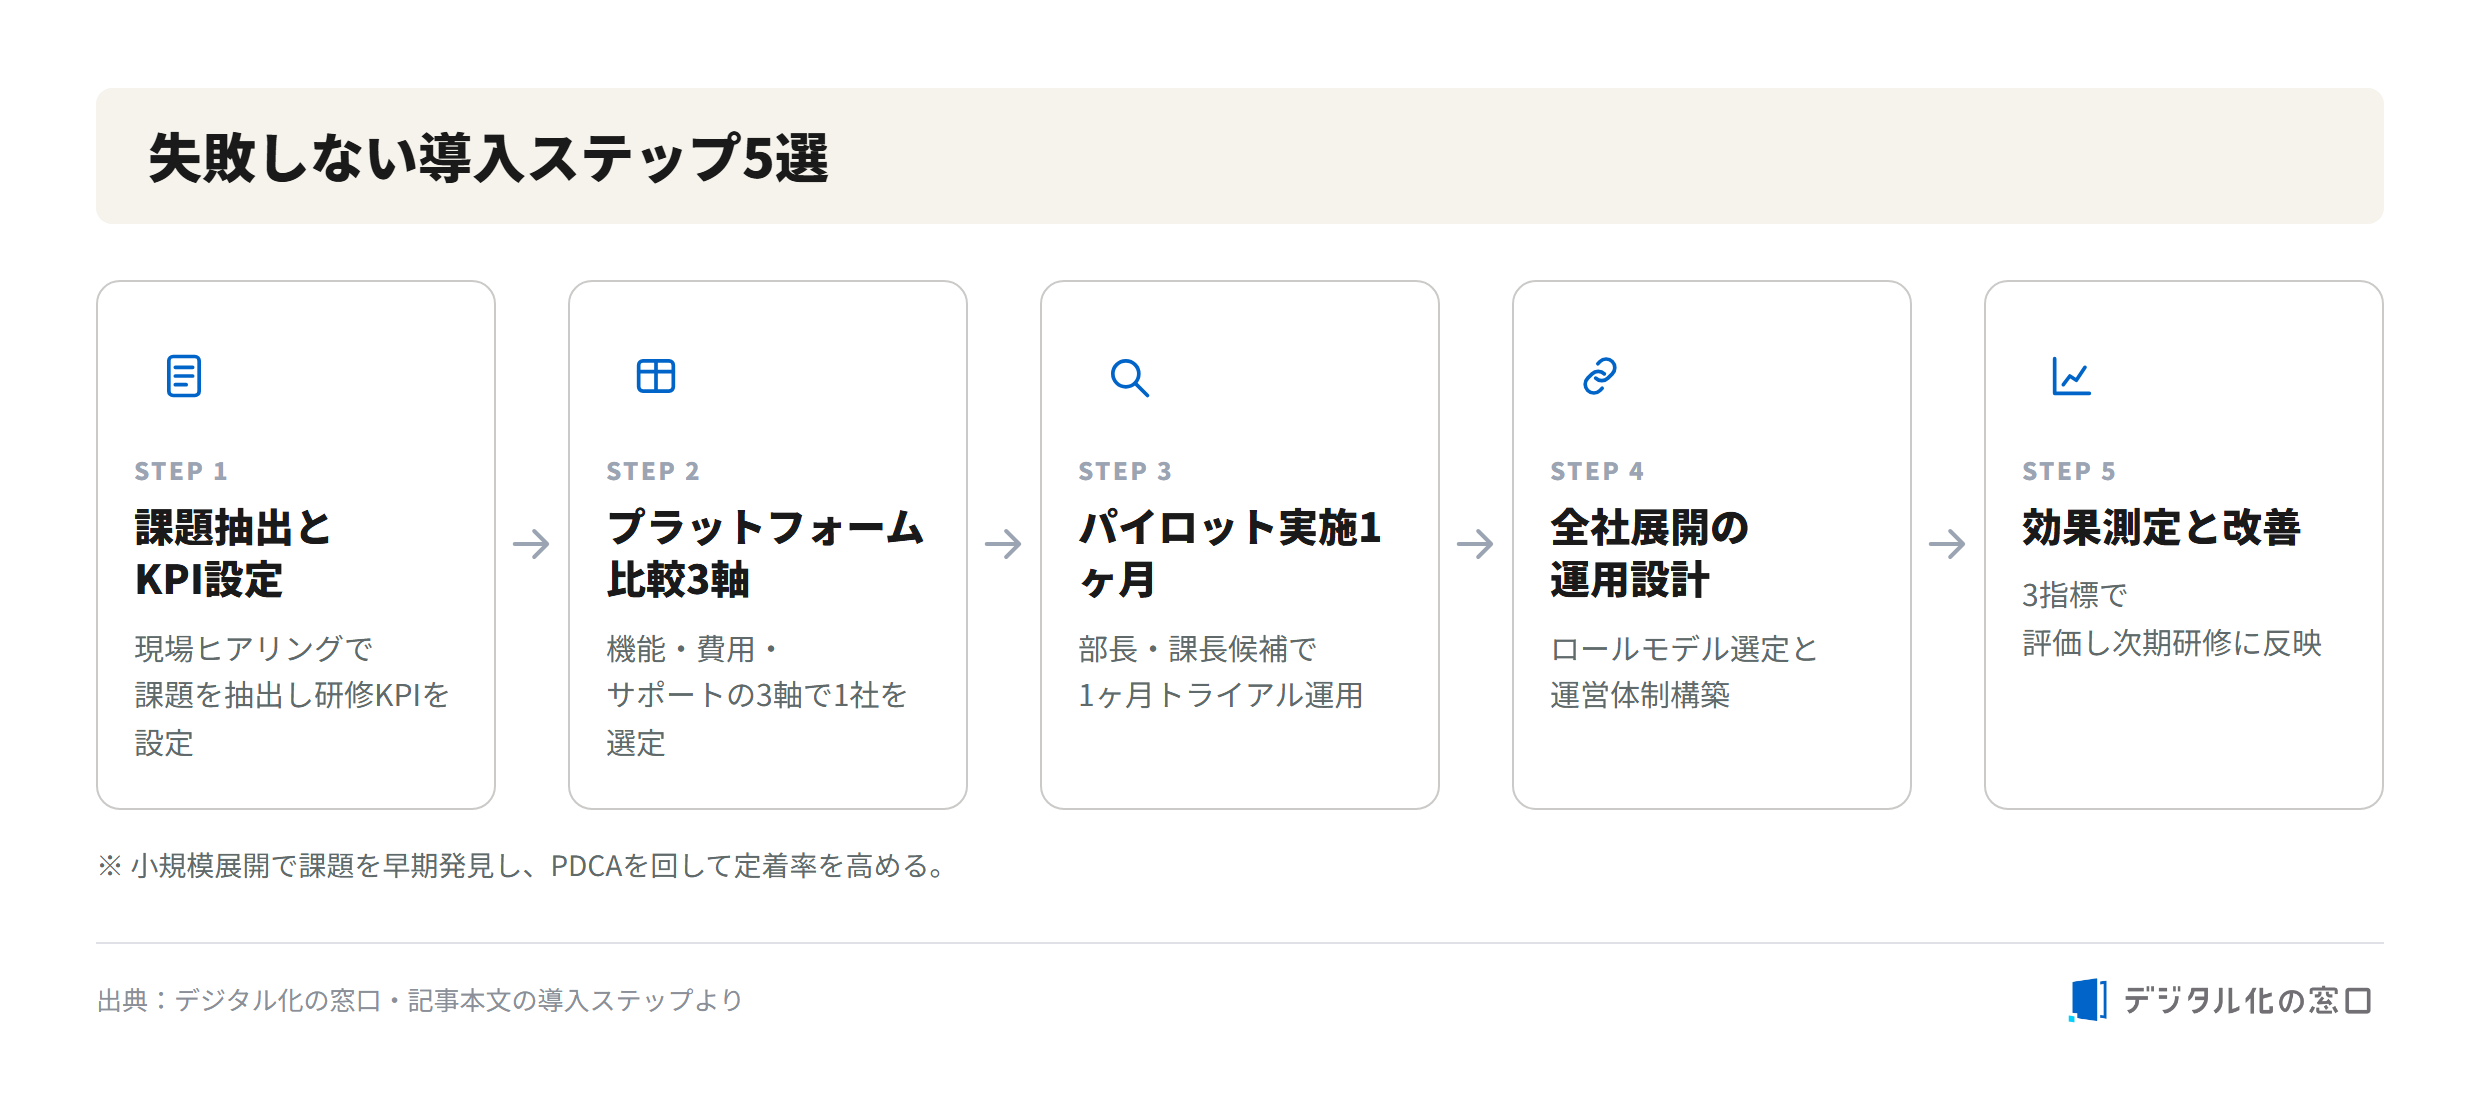This screenshot has width=2480, height=1116.
Task: Click the line chart icon in Step 5
Action: pos(2072,377)
